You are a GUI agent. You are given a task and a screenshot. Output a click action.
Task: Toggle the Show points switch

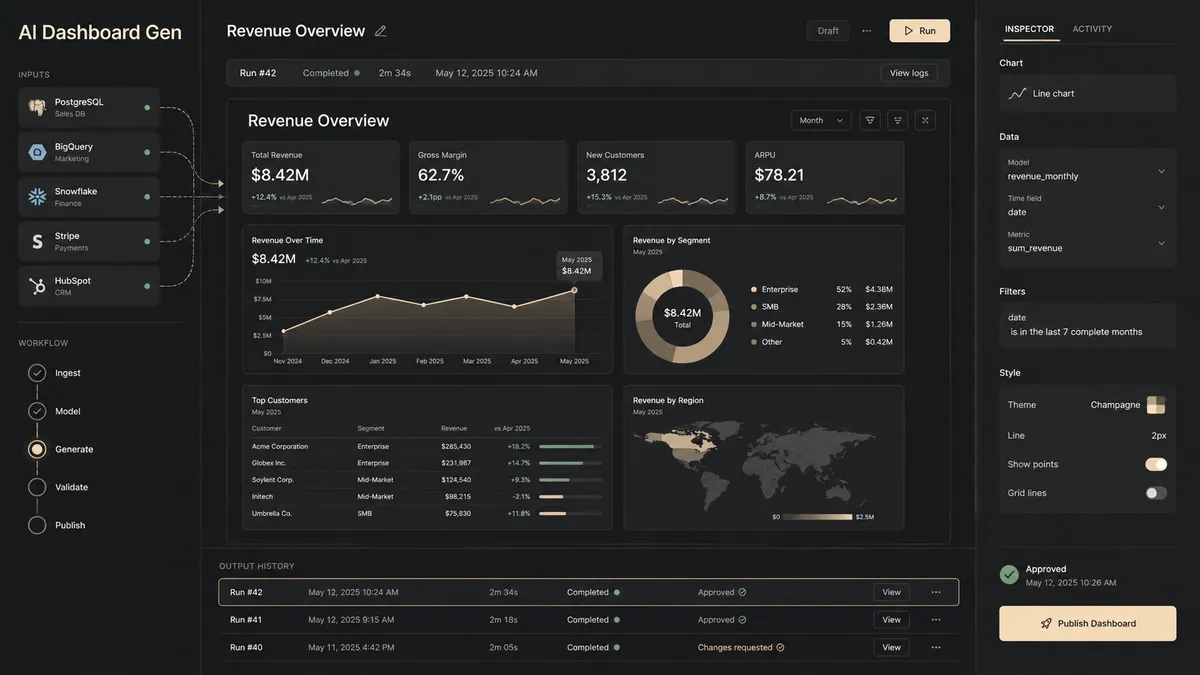tap(1156, 464)
